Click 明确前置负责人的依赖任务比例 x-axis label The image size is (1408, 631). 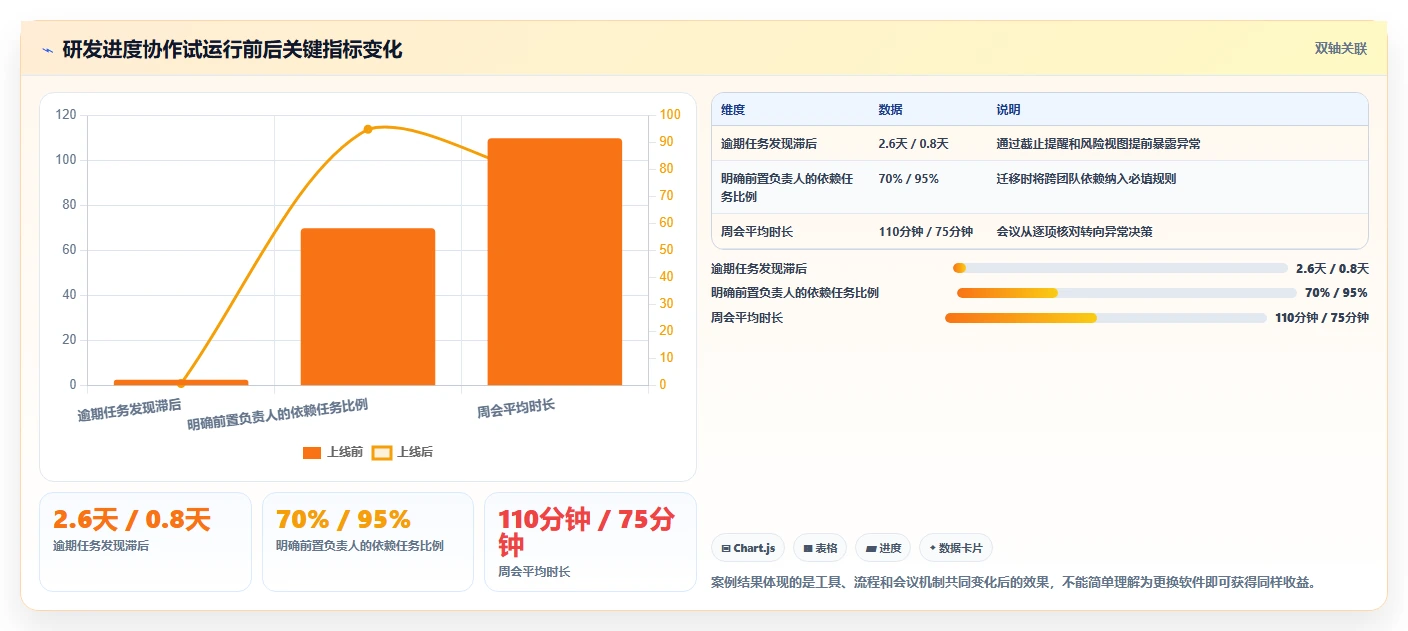coord(278,414)
